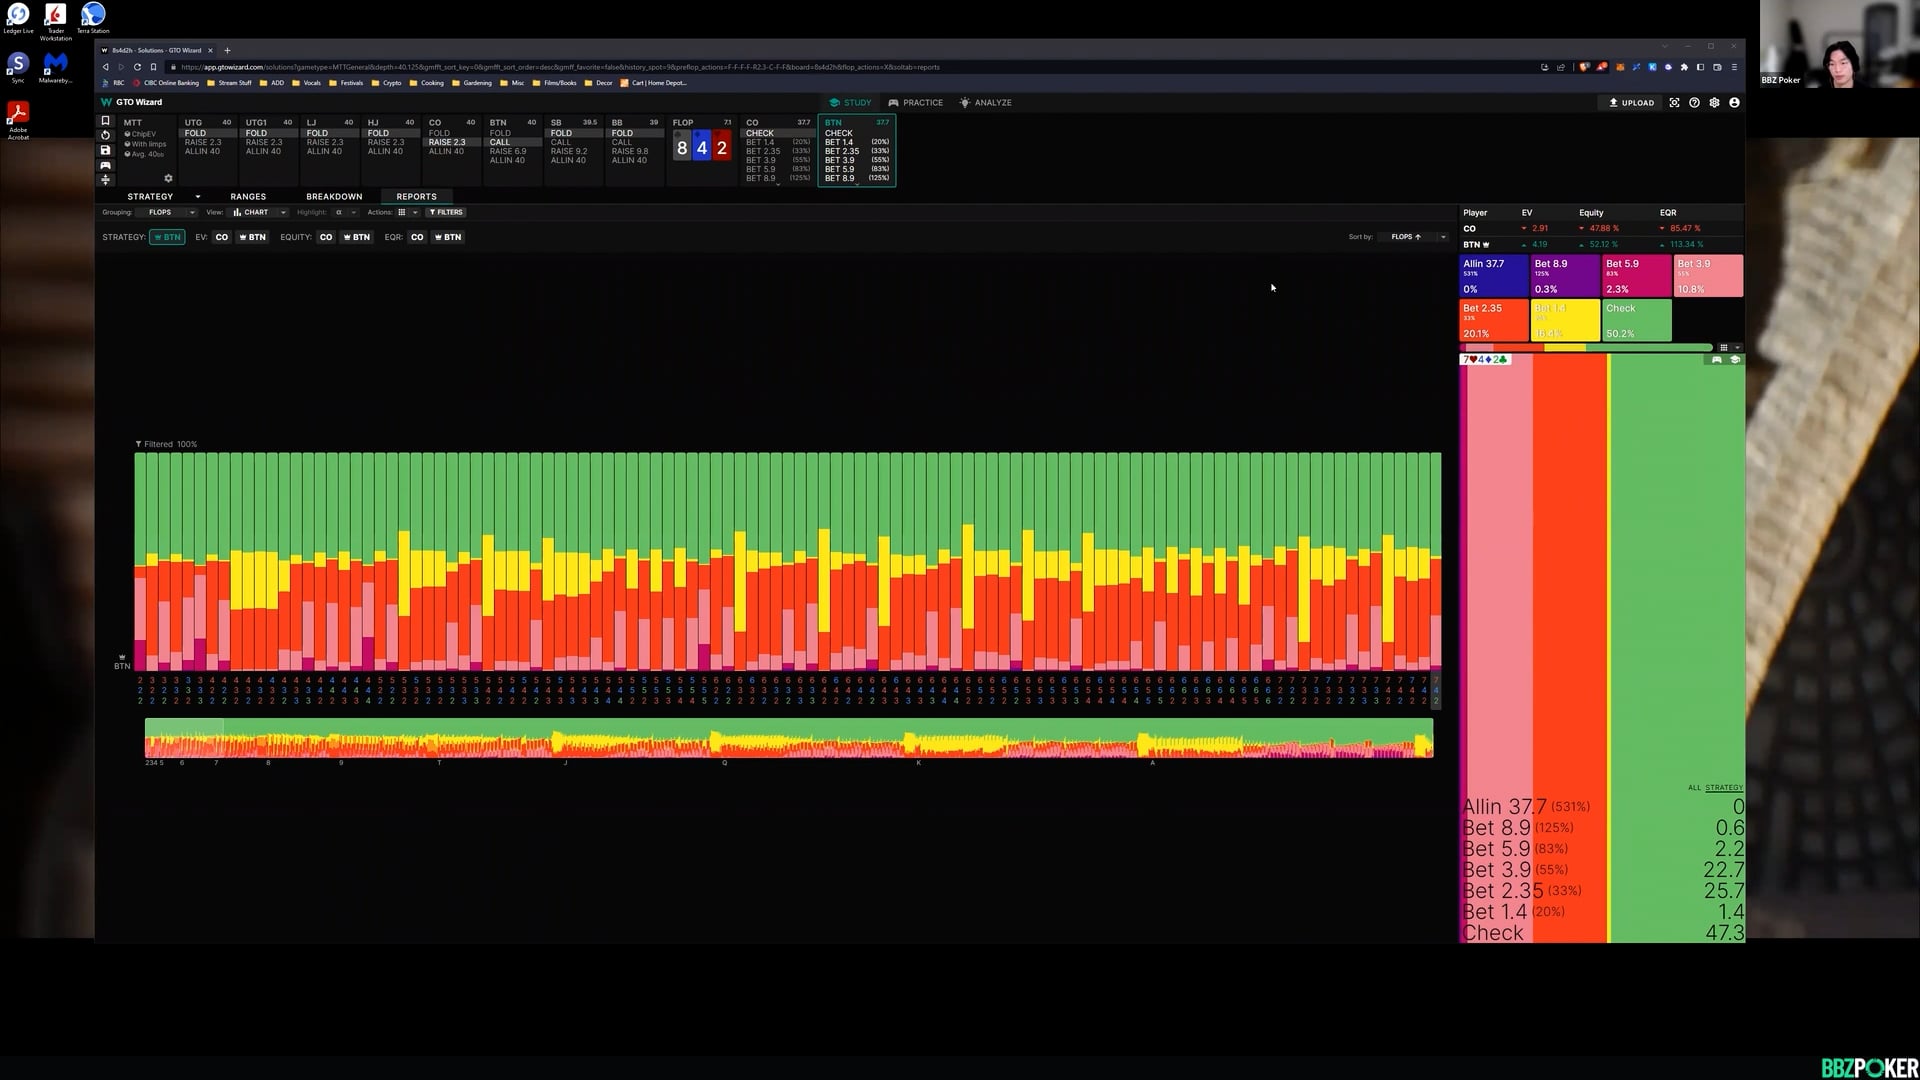Image resolution: width=1920 pixels, height=1080 pixels.
Task: Switch to the Ranges tab
Action: coord(248,197)
